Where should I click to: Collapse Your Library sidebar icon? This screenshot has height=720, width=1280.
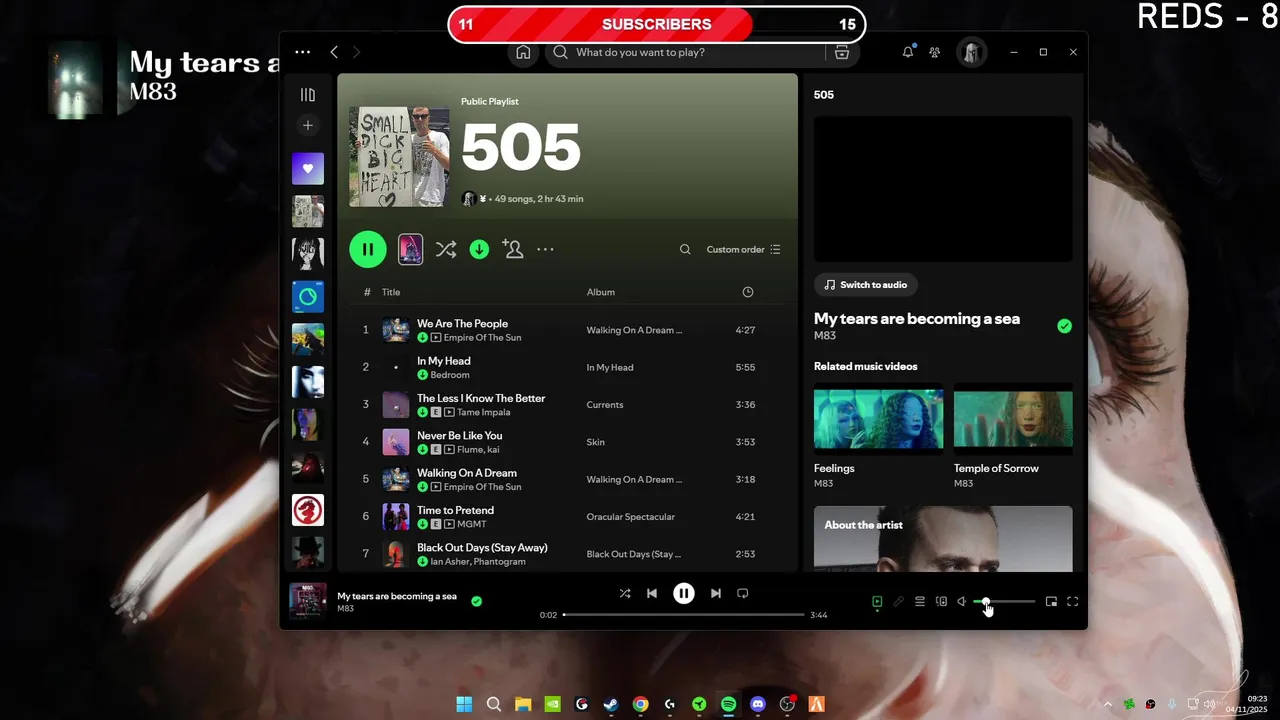coord(308,95)
